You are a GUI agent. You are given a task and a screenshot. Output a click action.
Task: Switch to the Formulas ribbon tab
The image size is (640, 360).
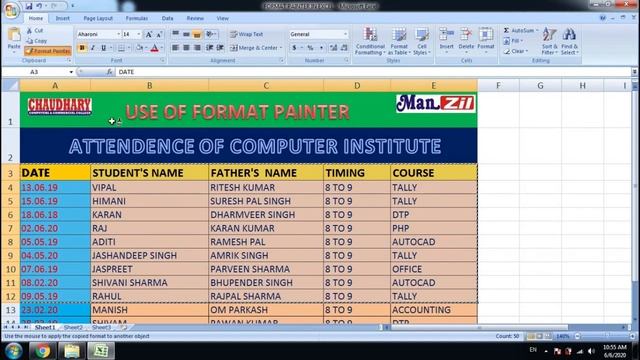pos(137,18)
